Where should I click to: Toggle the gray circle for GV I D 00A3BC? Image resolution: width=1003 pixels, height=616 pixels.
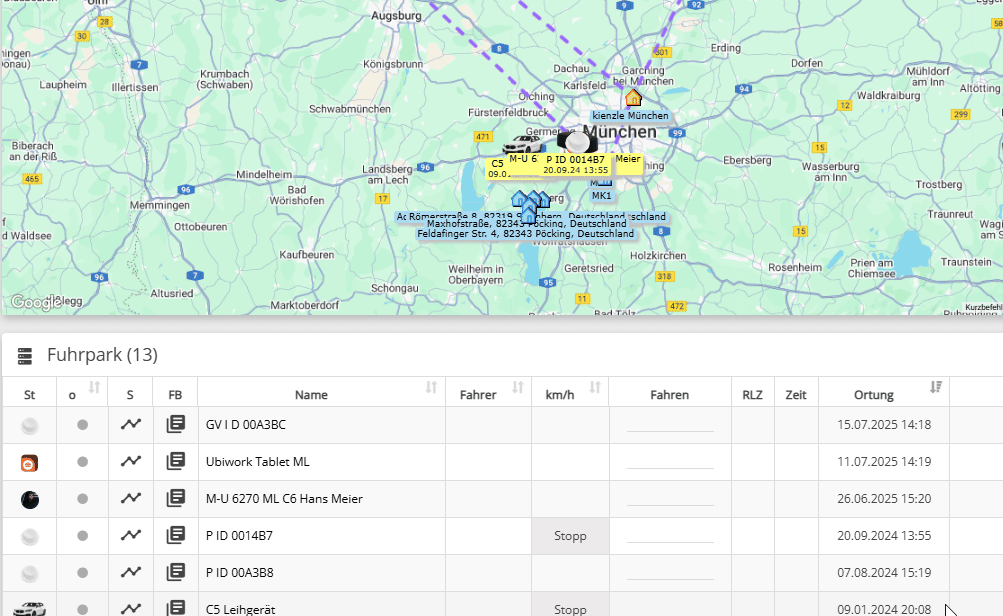[82, 424]
